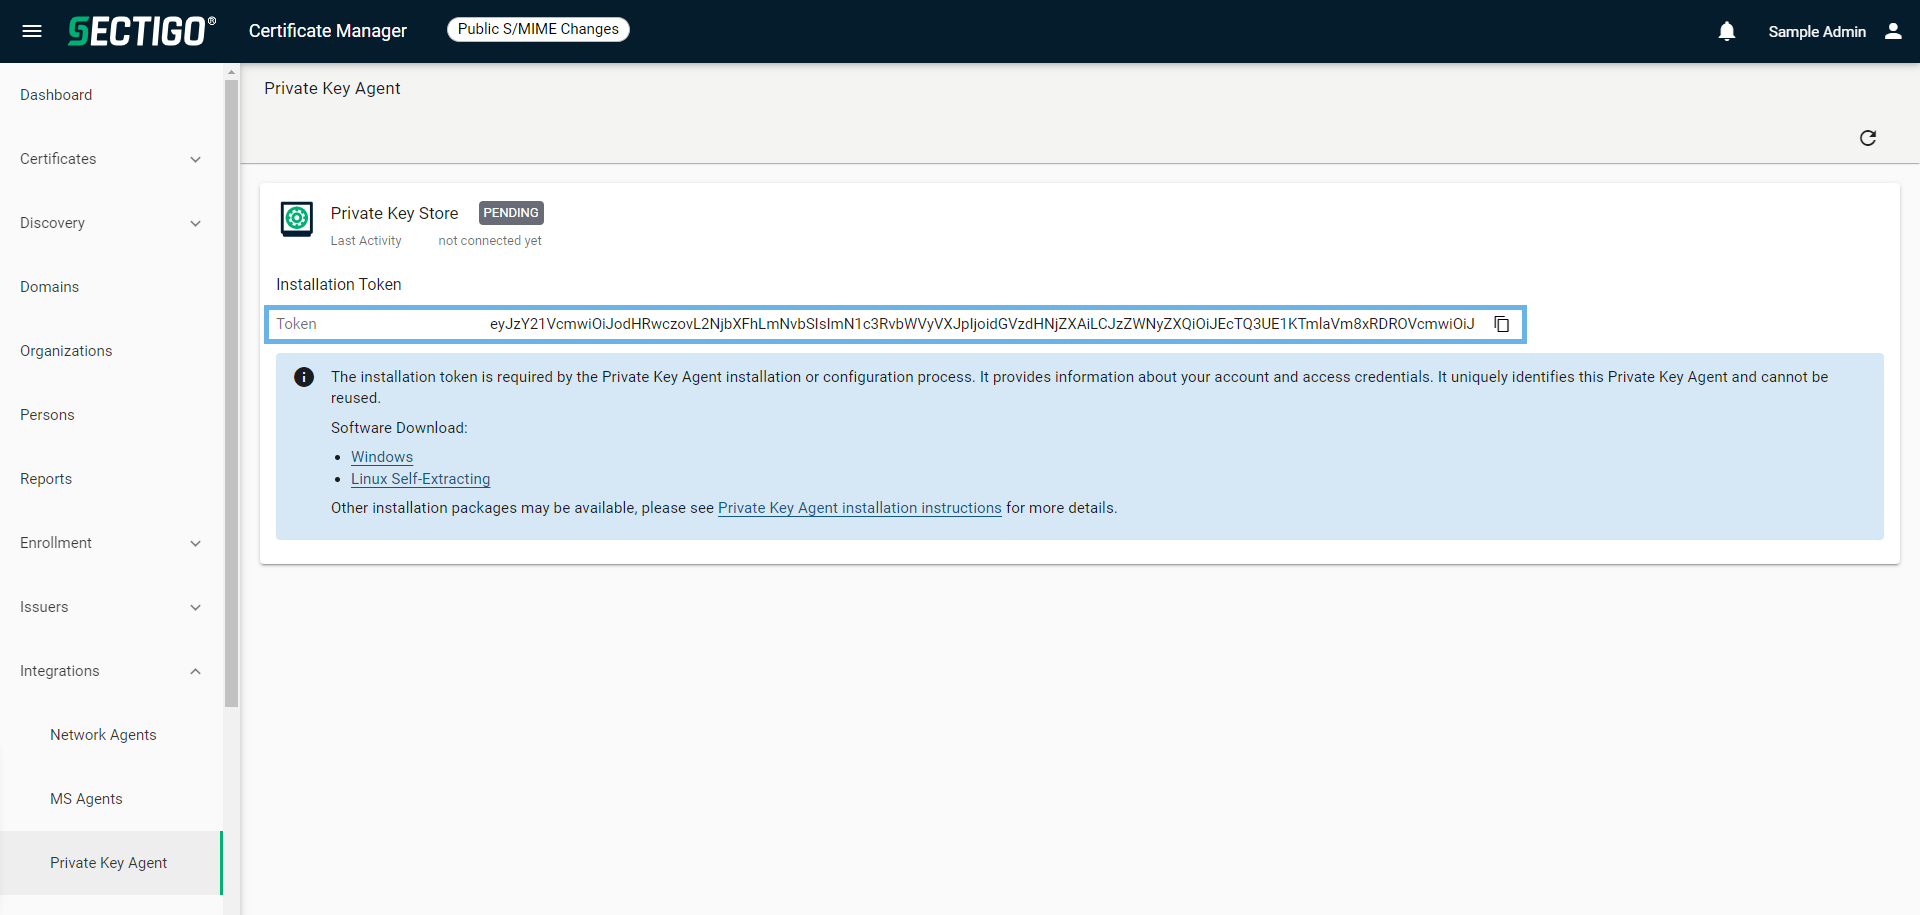Expand the Issuers chevron
This screenshot has width=1920, height=915.
196,607
